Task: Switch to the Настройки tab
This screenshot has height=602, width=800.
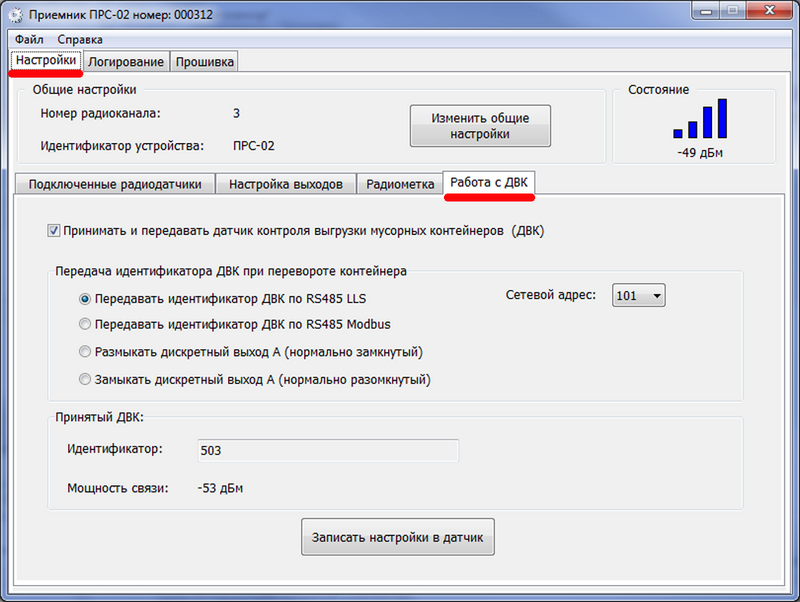Action: point(46,60)
